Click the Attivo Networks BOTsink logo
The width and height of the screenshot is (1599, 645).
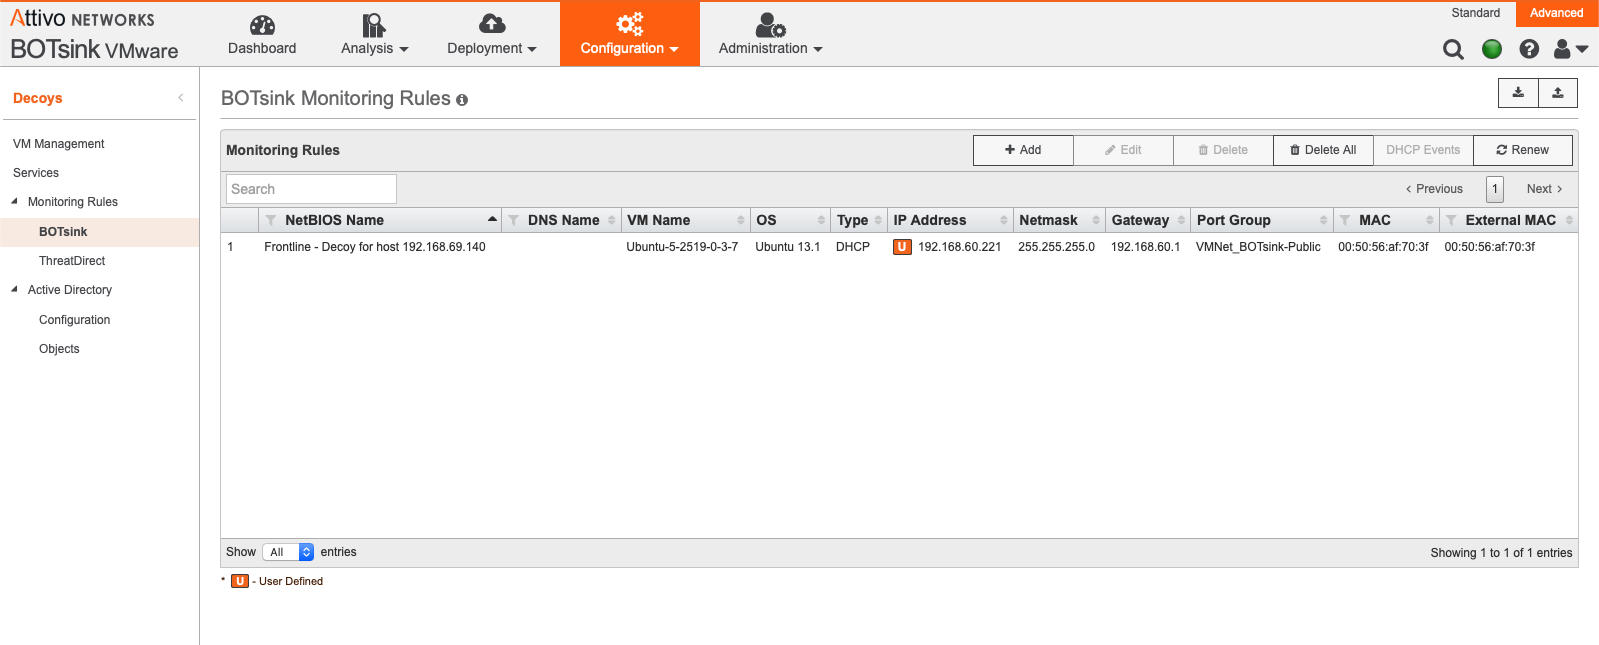pos(94,34)
